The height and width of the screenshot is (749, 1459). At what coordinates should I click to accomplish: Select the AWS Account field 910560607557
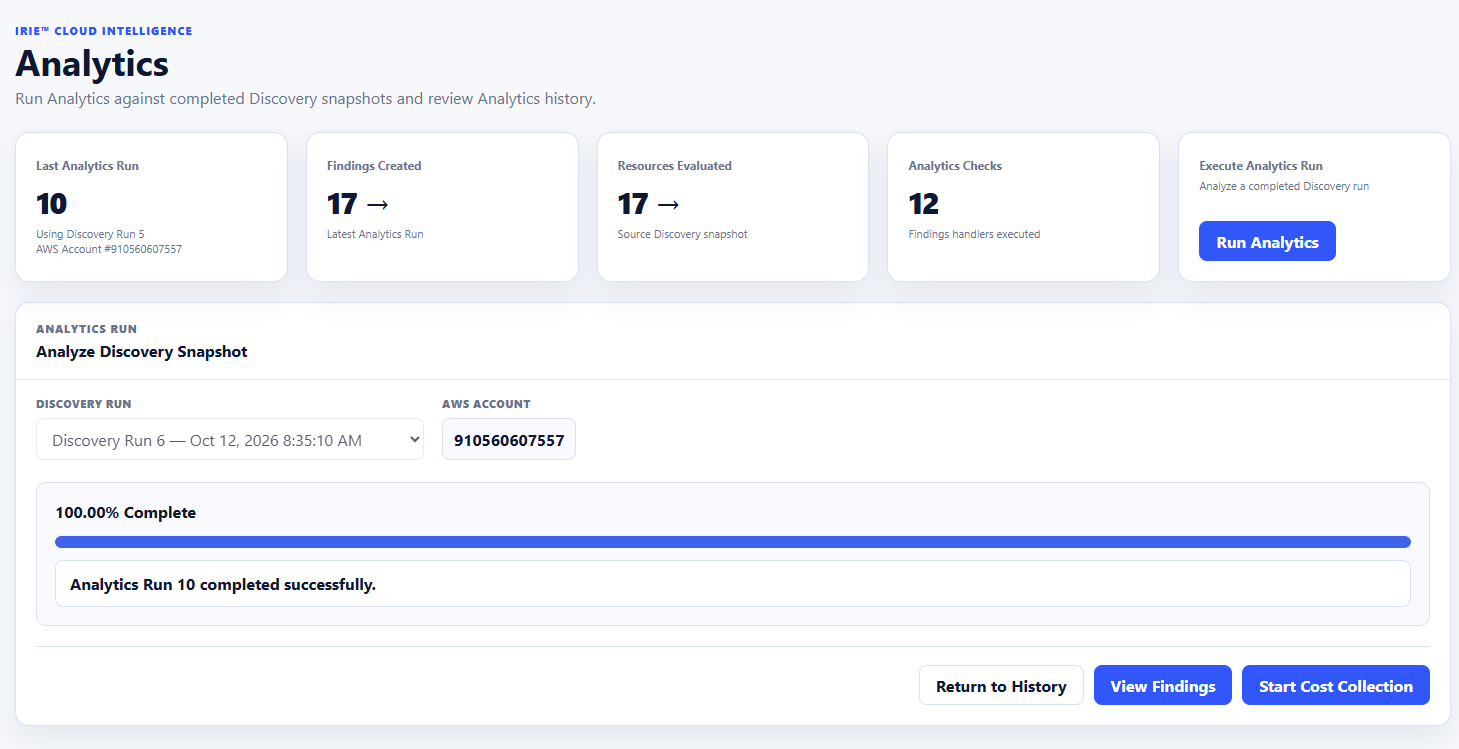(509, 439)
